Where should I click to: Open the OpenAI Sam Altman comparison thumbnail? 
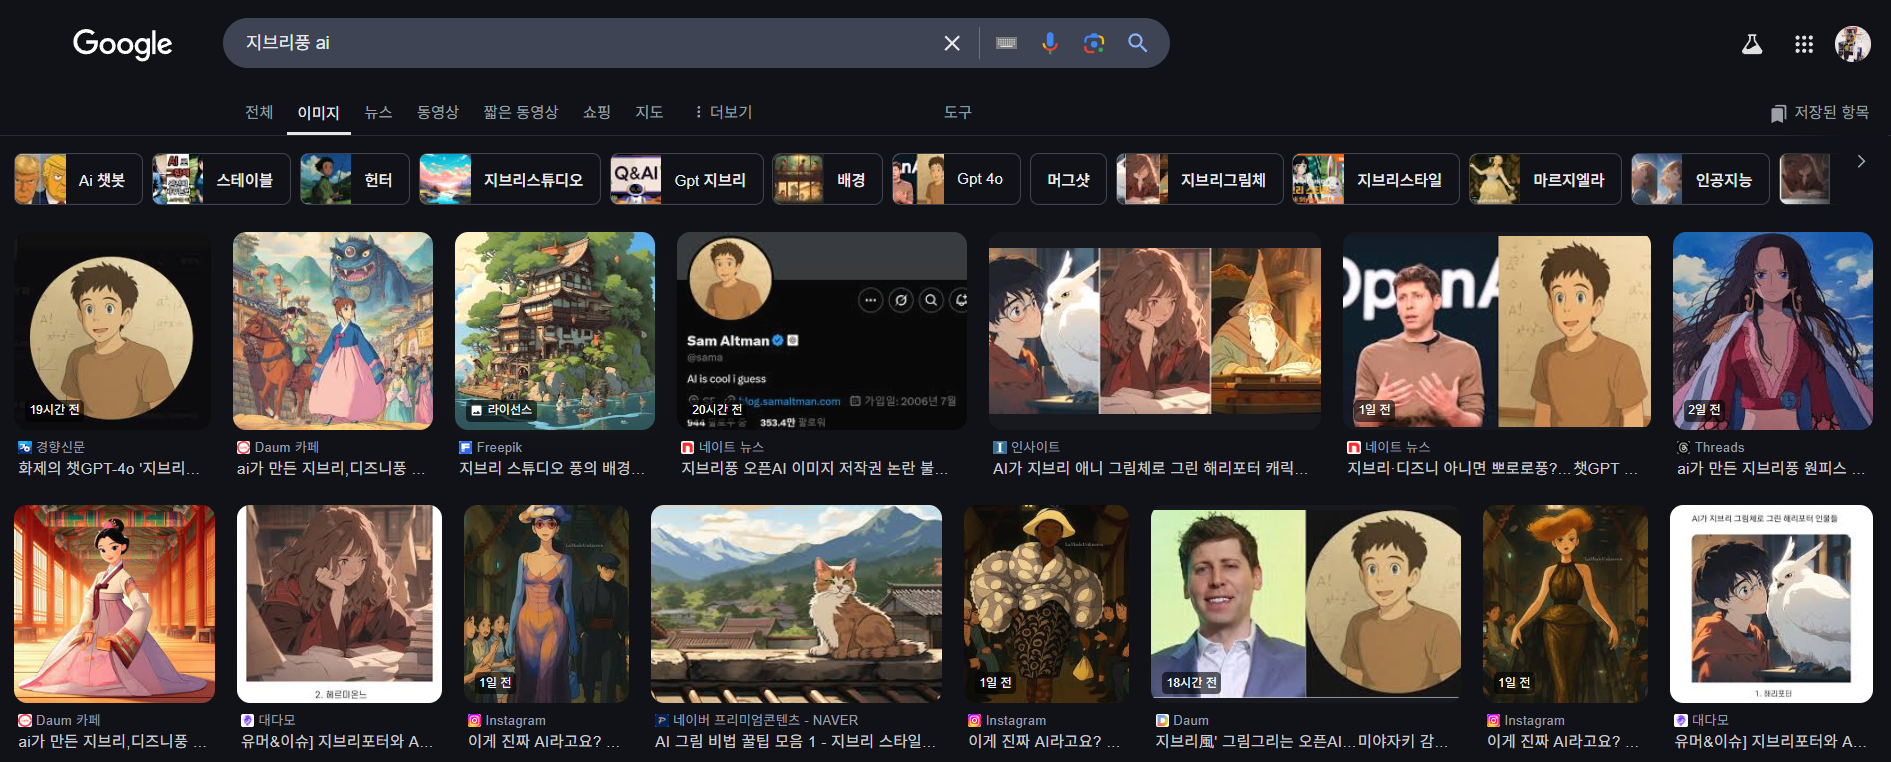[1497, 331]
